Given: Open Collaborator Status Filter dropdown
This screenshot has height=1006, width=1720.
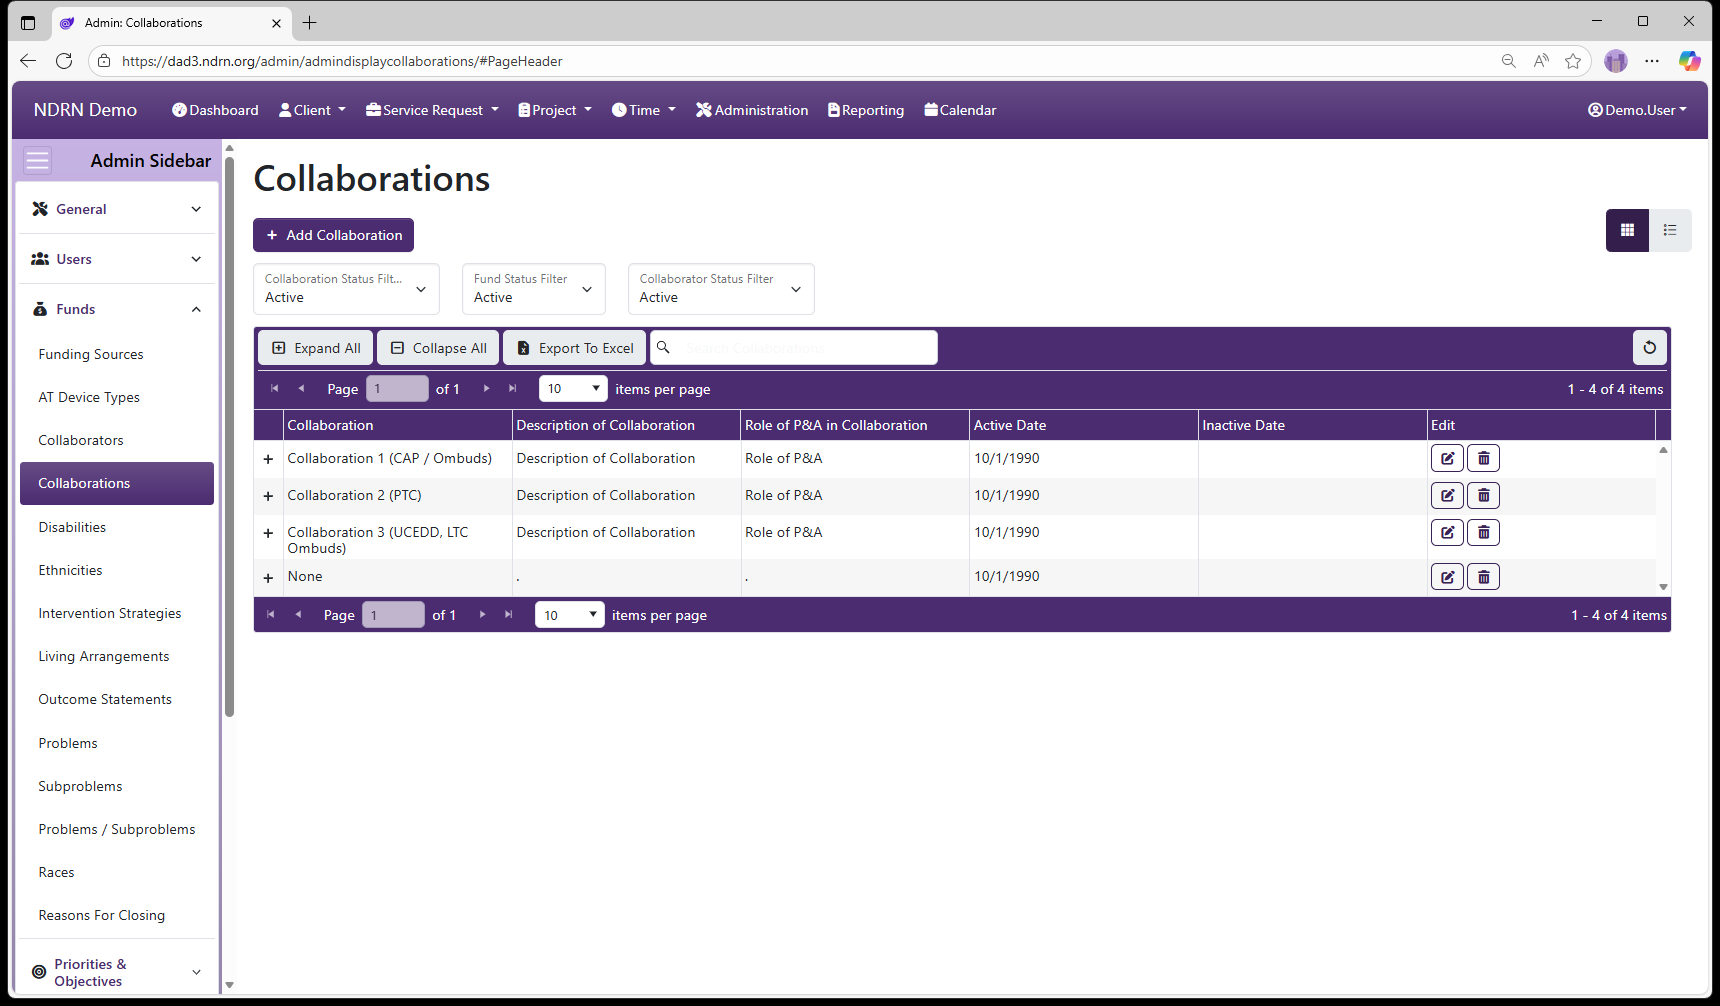Looking at the screenshot, I should (721, 289).
